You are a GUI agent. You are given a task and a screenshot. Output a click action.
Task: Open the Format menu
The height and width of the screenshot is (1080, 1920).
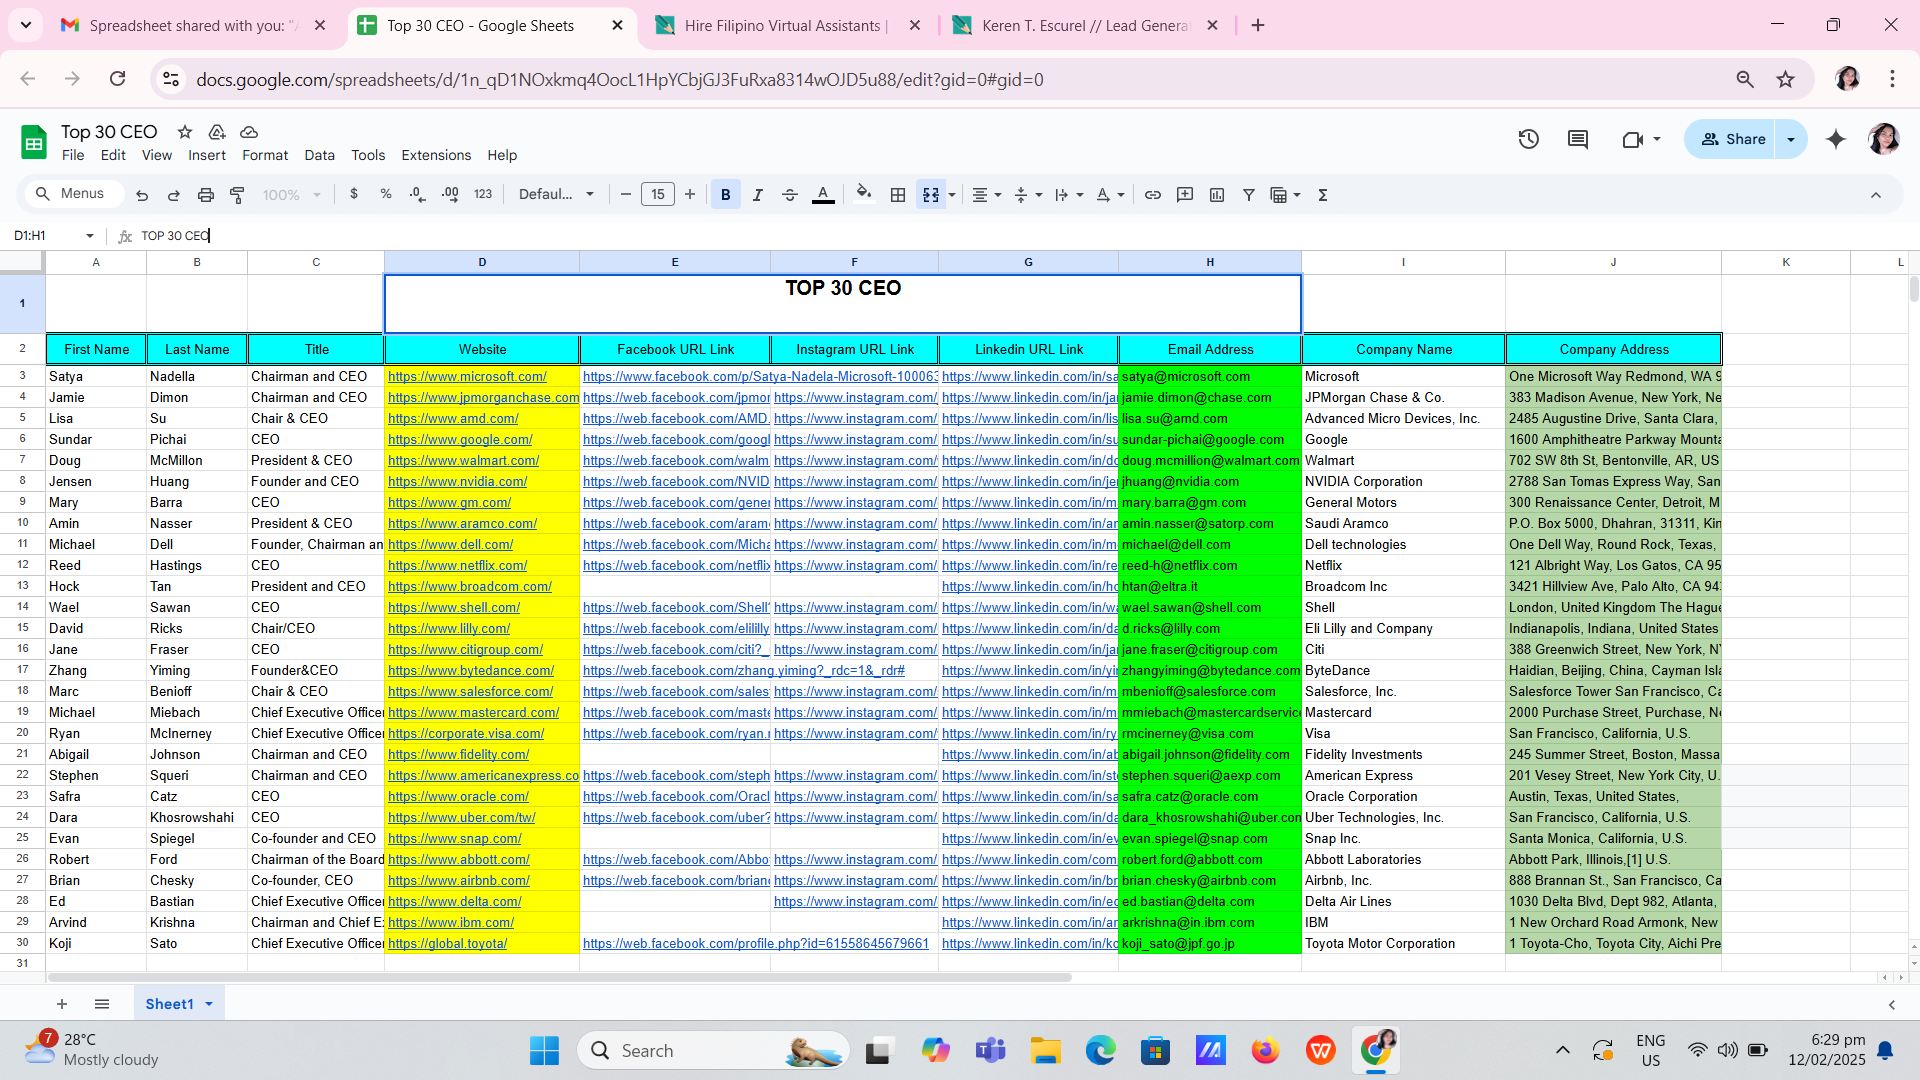(265, 155)
